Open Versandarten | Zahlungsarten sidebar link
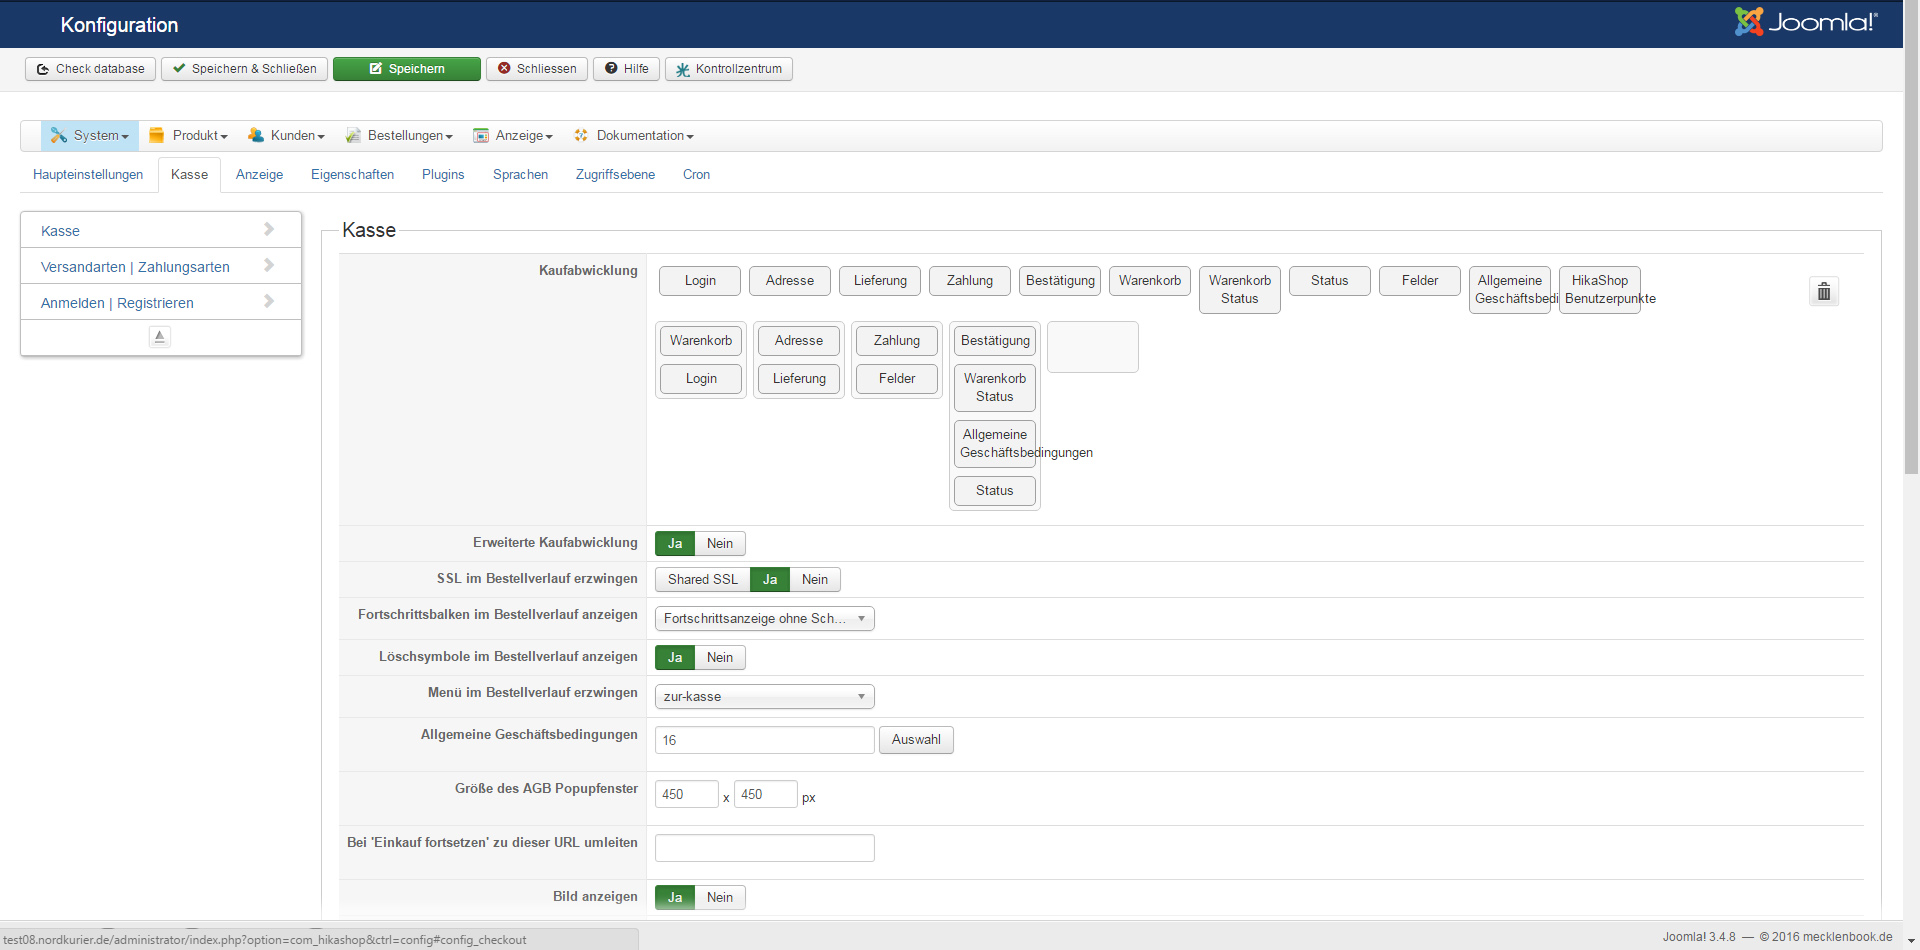This screenshot has height=950, width=1920. [135, 267]
